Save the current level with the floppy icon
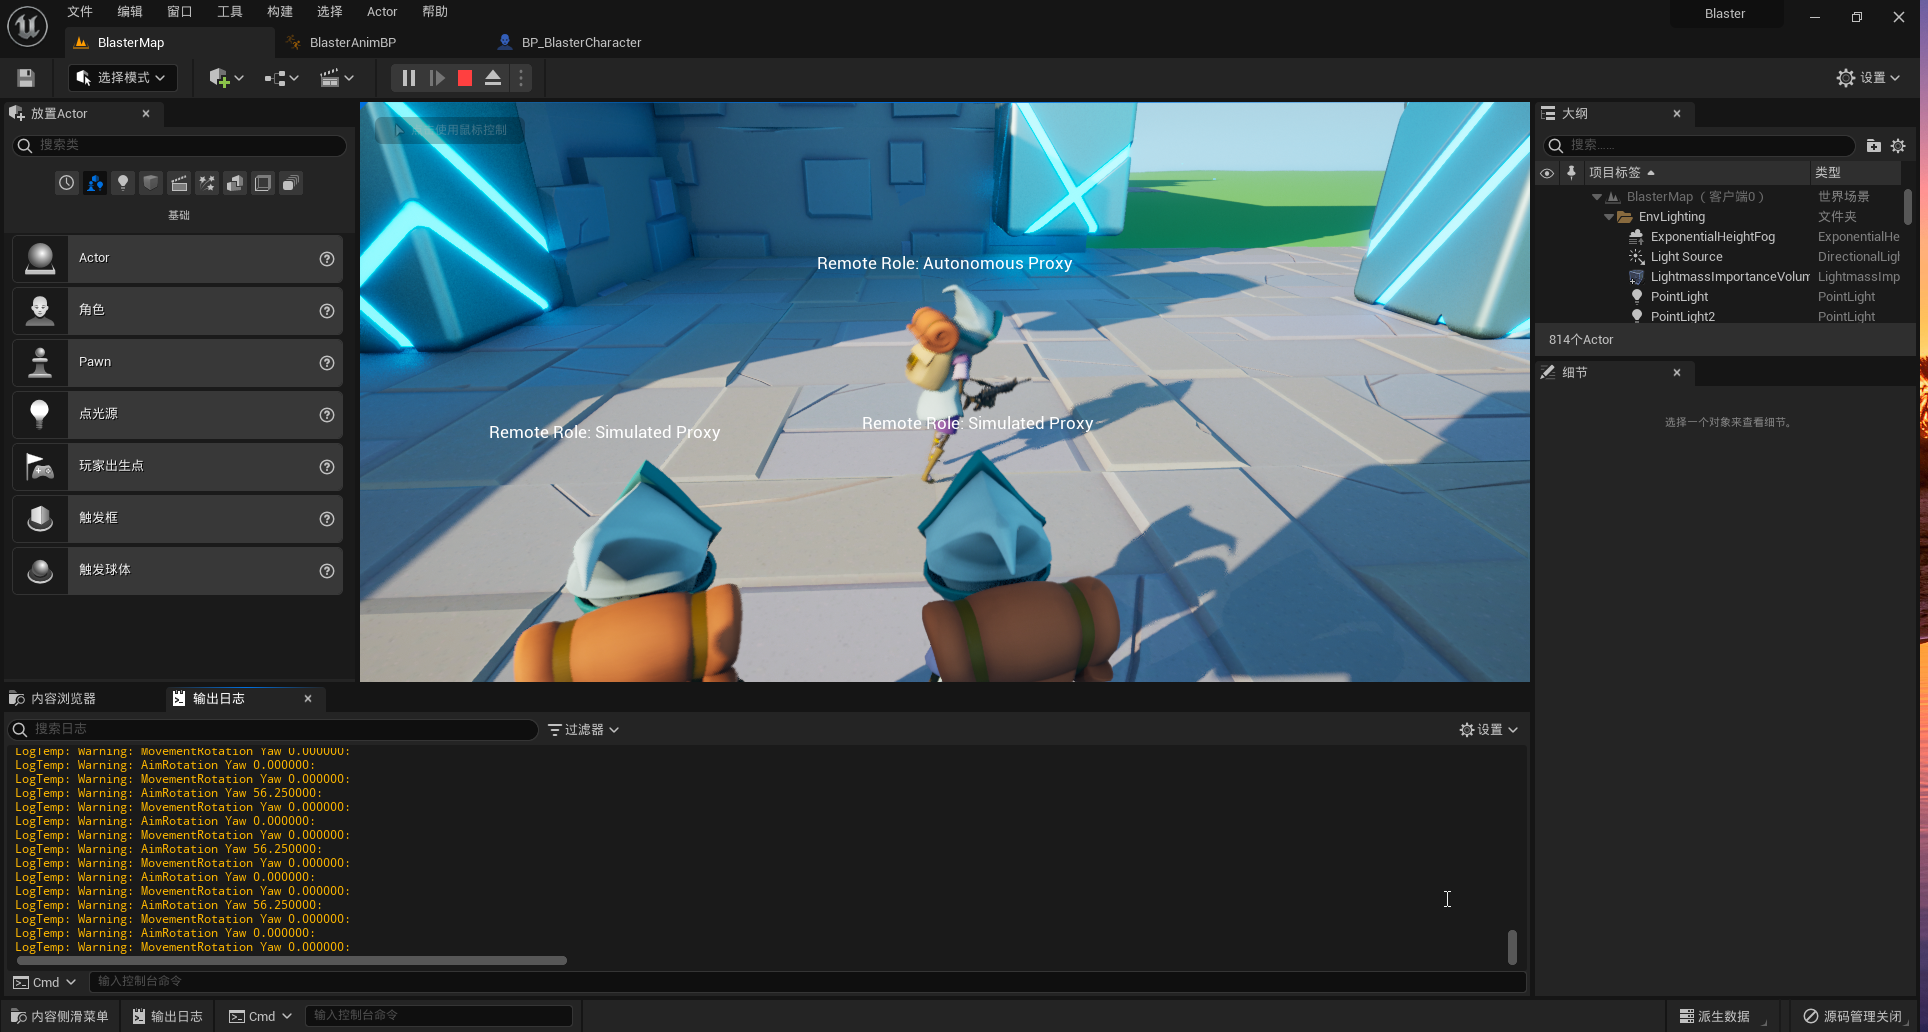This screenshot has width=1928, height=1032. 26,78
